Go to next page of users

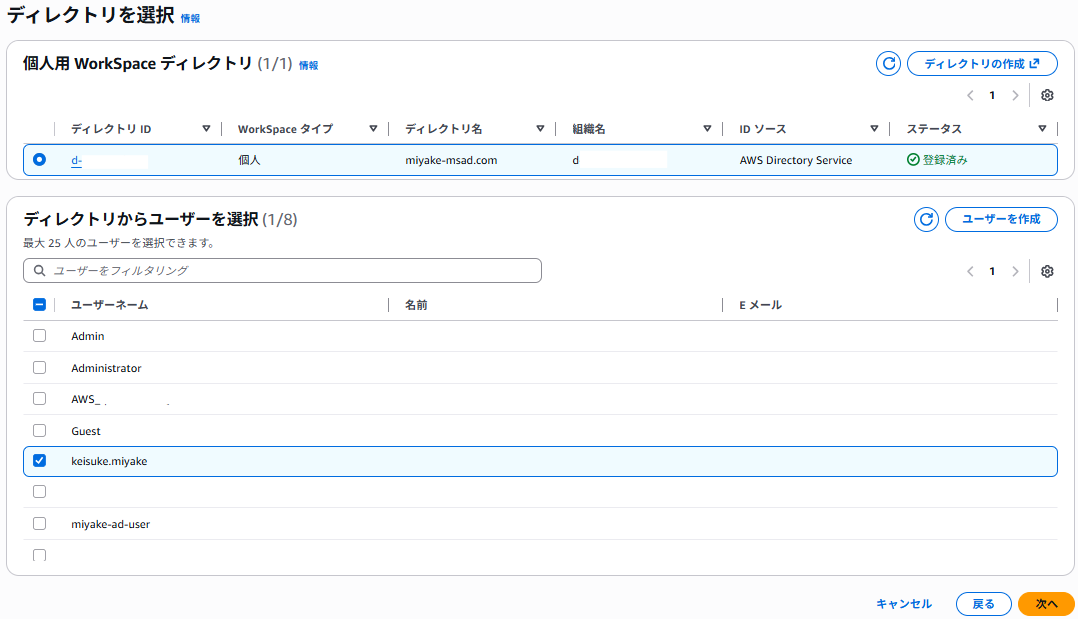[x=1015, y=271]
